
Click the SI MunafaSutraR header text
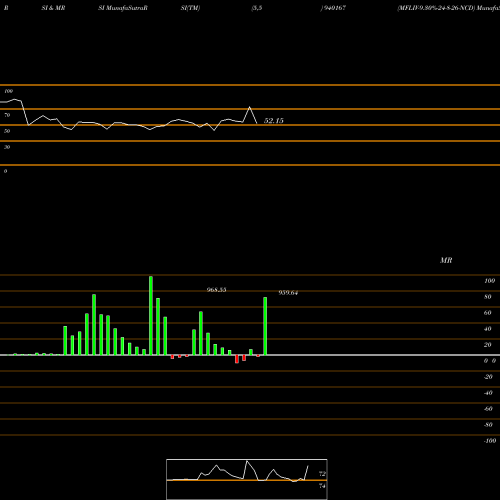click(123, 8)
